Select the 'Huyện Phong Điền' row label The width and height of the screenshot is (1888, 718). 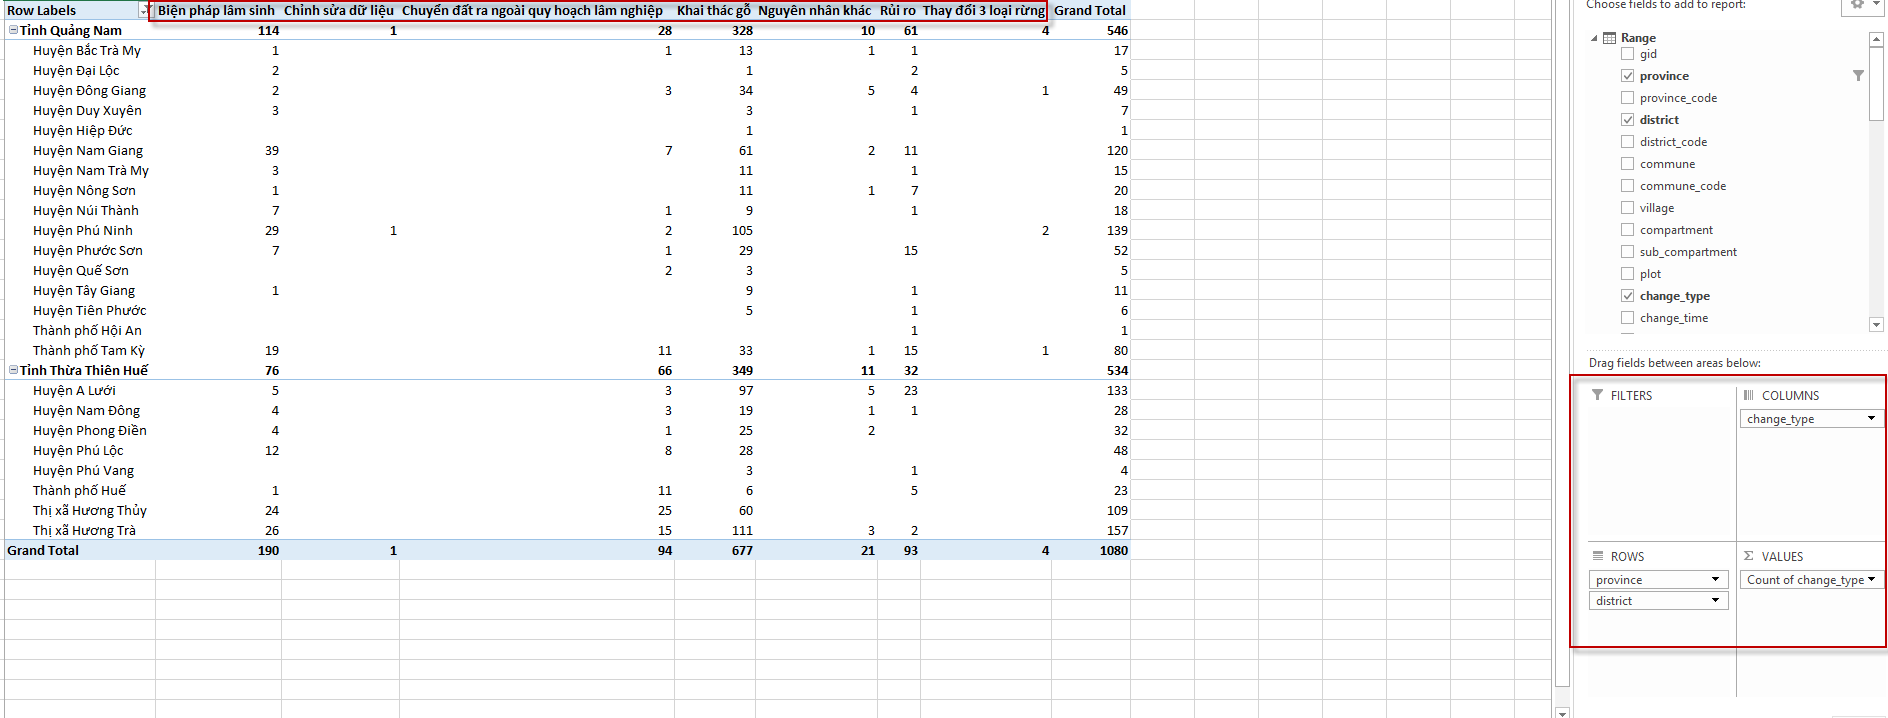(90, 430)
